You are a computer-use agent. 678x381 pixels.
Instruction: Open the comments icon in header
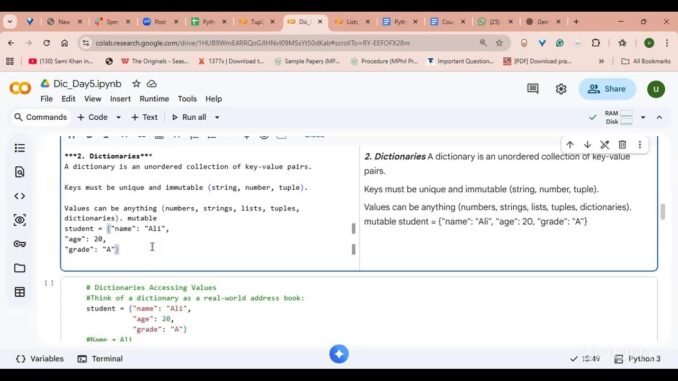(x=533, y=89)
